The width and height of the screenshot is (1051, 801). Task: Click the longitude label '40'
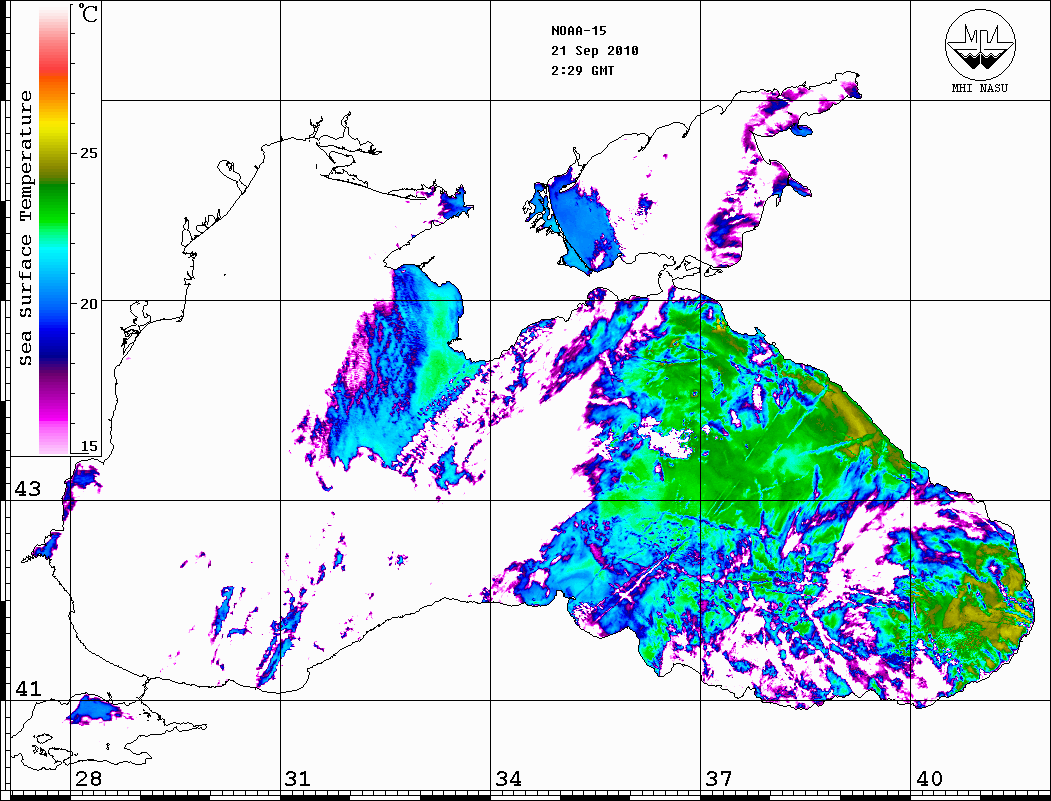coord(929,778)
